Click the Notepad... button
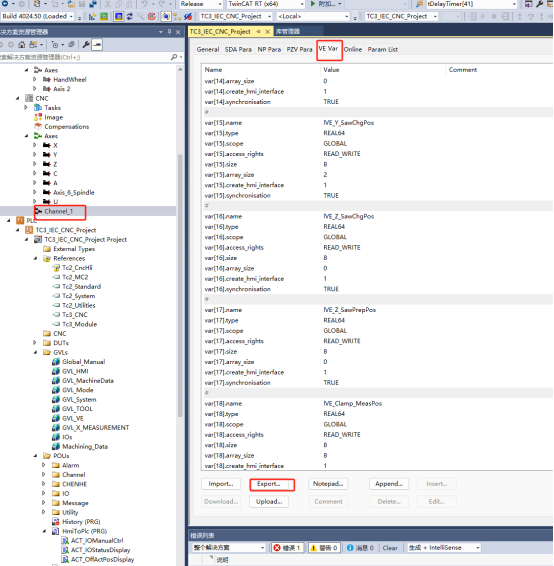The image size is (554, 566). point(328,484)
